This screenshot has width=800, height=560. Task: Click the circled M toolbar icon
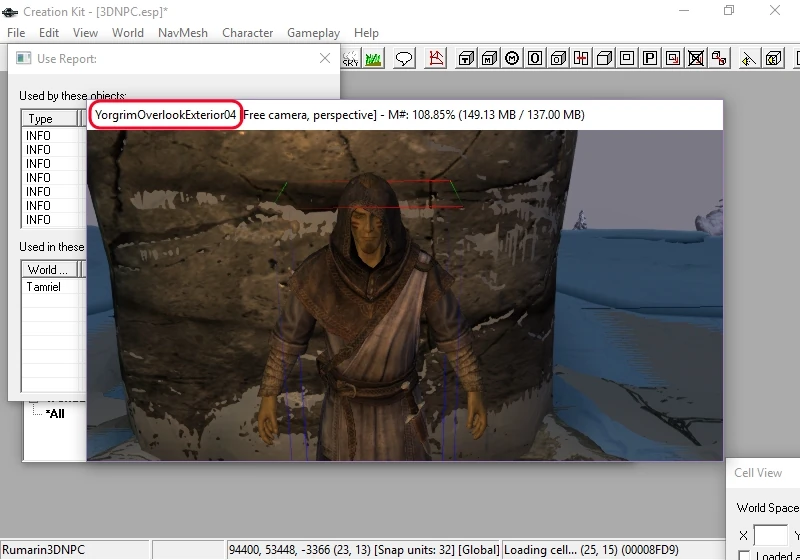pos(512,59)
